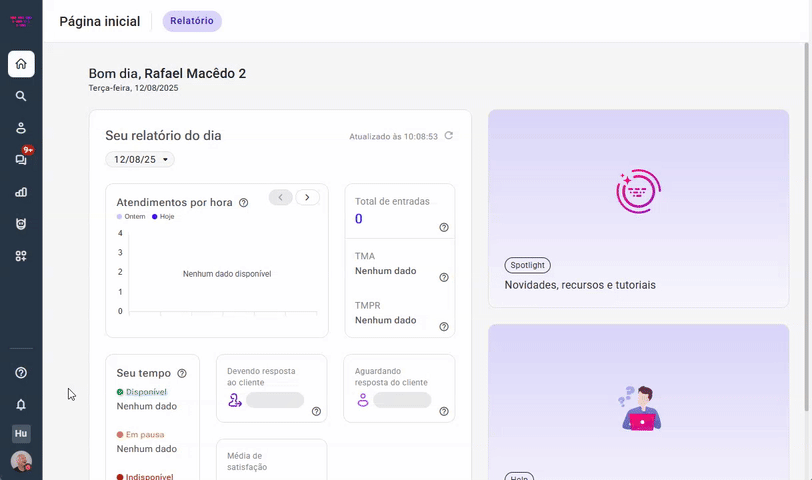Open the contacts person icon in the sidebar
This screenshot has height=480, width=812.
click(x=21, y=128)
